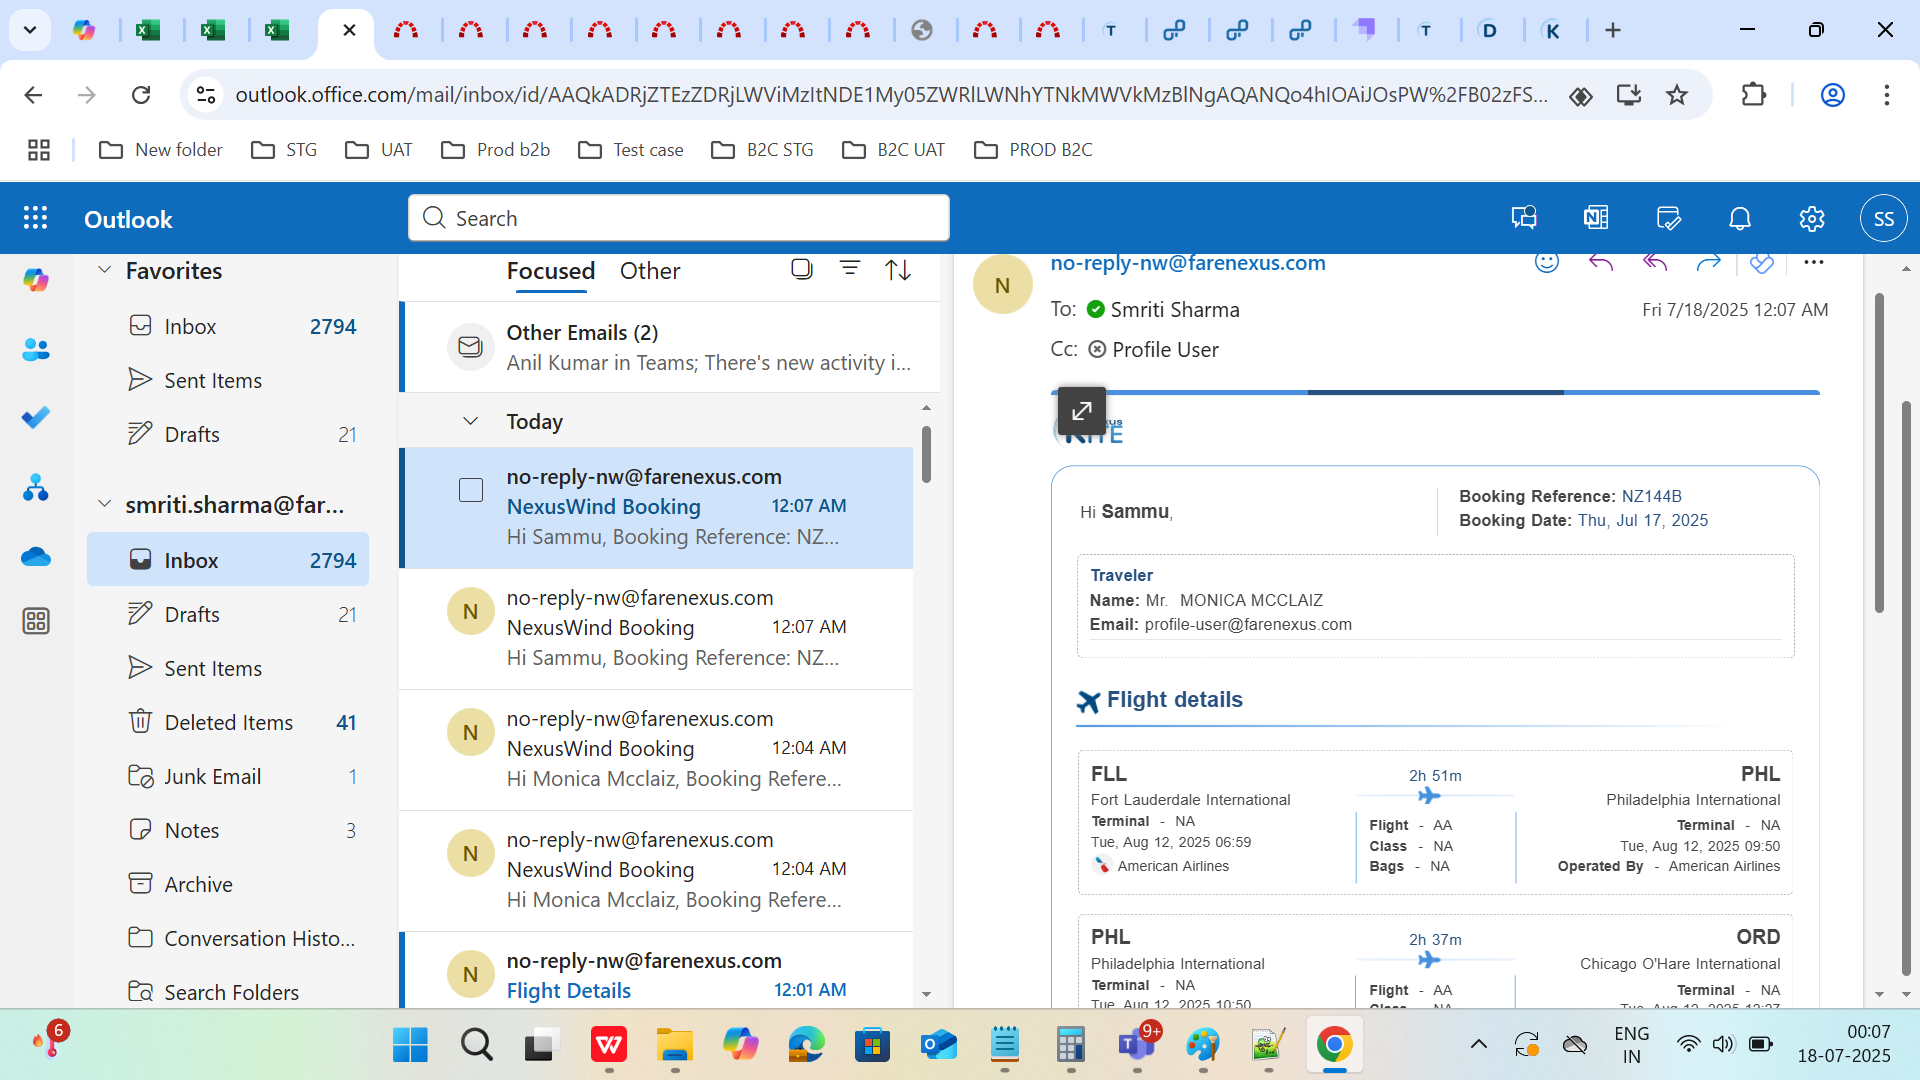Viewport: 1920px width, 1080px height.
Task: Open Favorites Inbox folder
Action: tap(228, 326)
